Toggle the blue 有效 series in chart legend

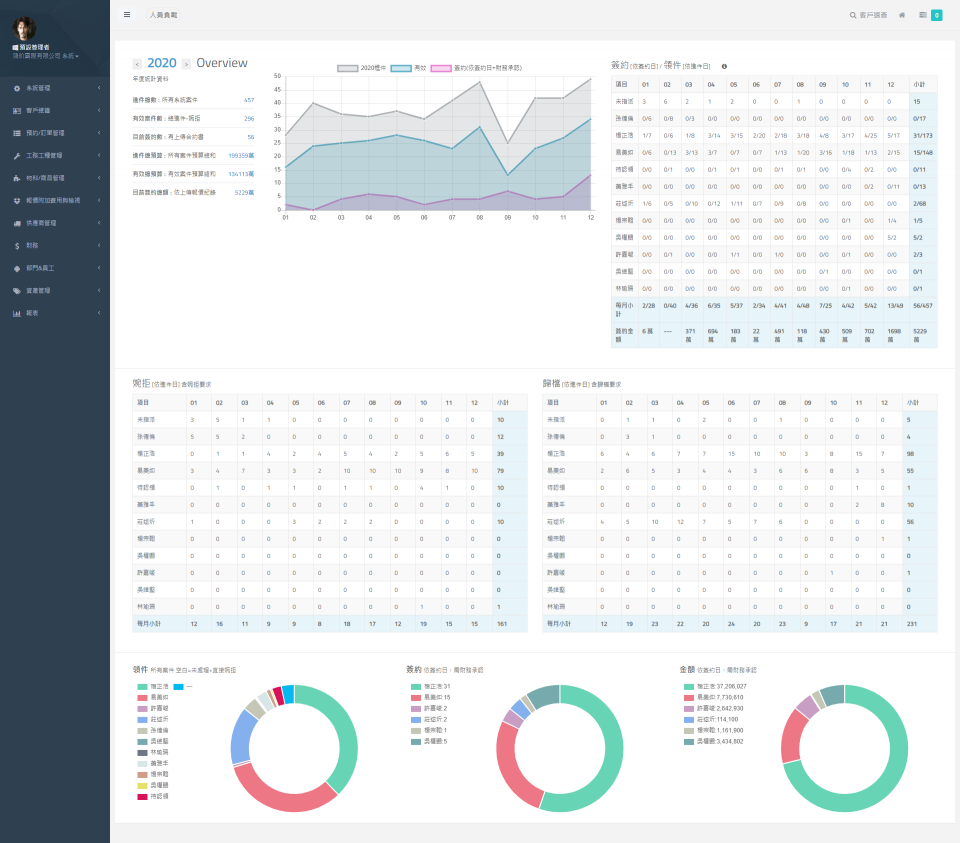pos(400,68)
